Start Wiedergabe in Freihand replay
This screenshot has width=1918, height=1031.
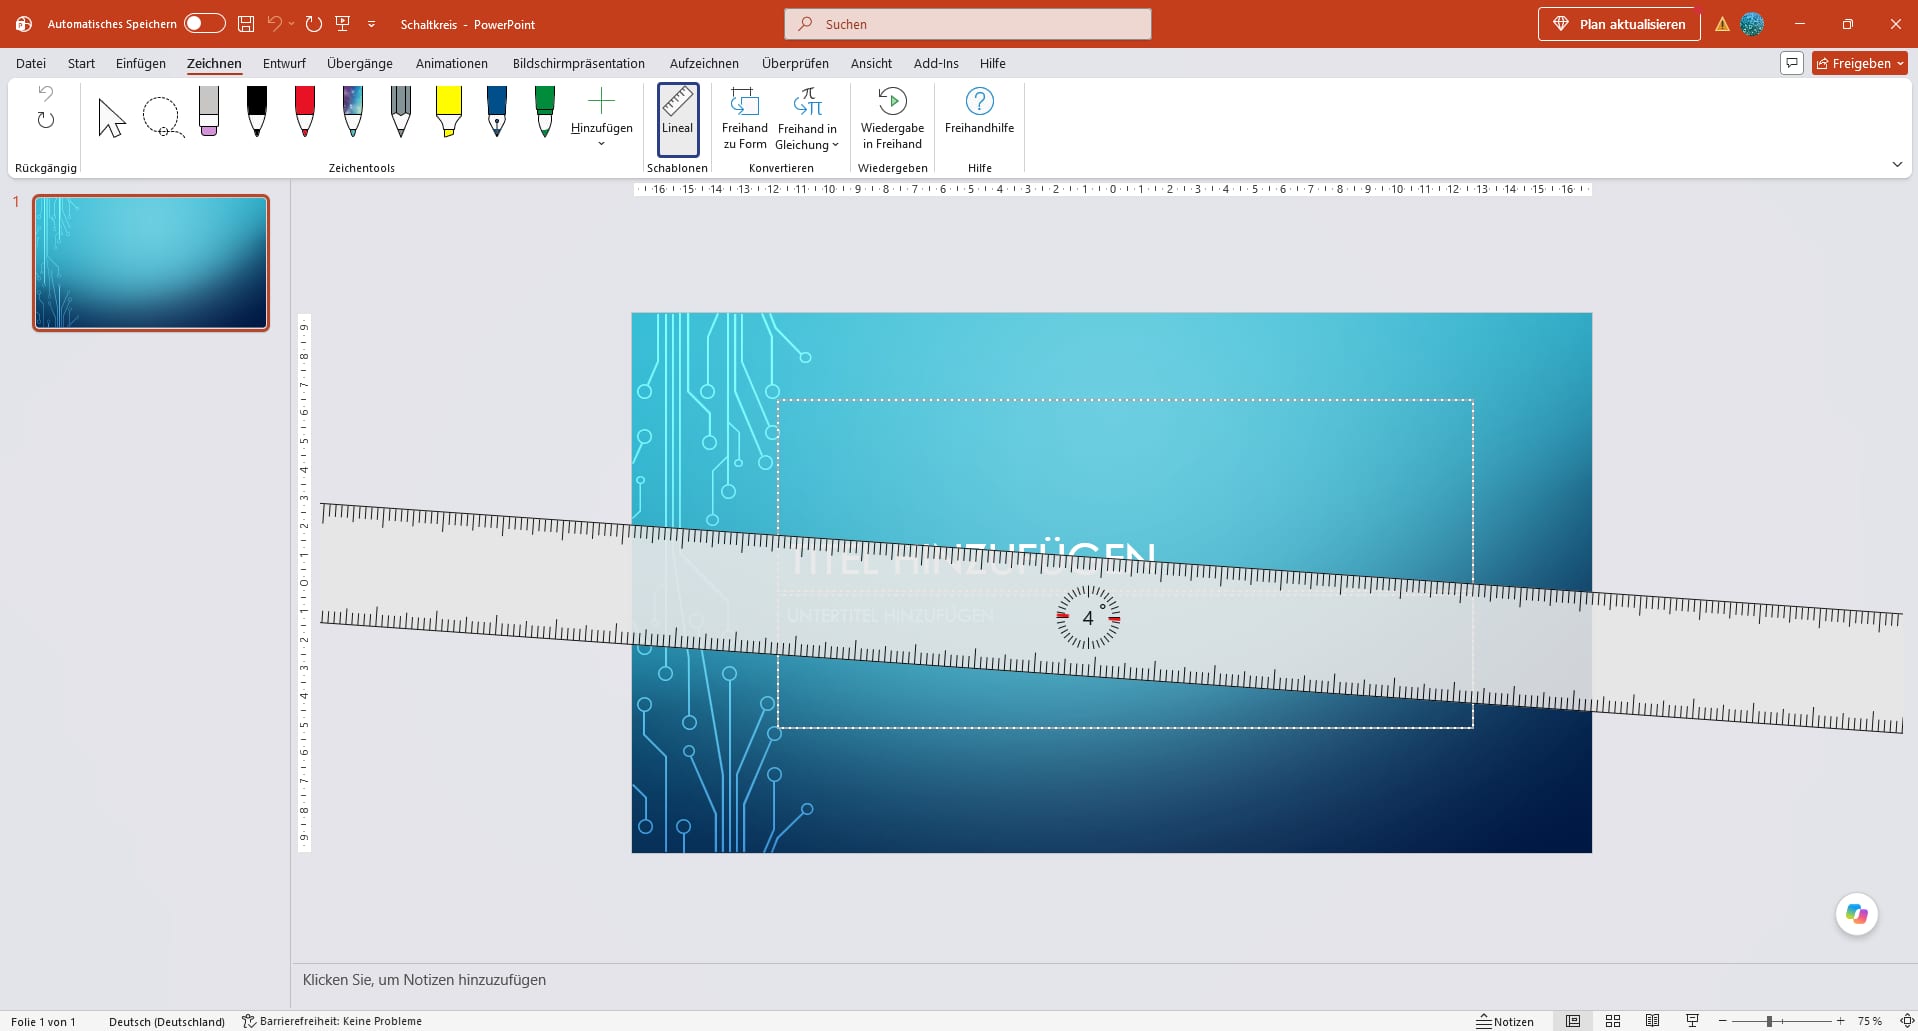[892, 119]
